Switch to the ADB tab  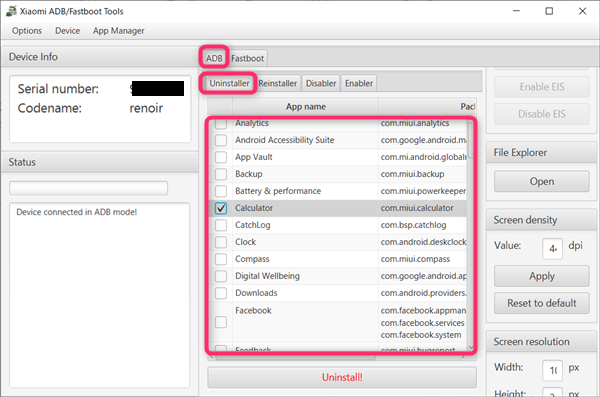click(x=214, y=58)
